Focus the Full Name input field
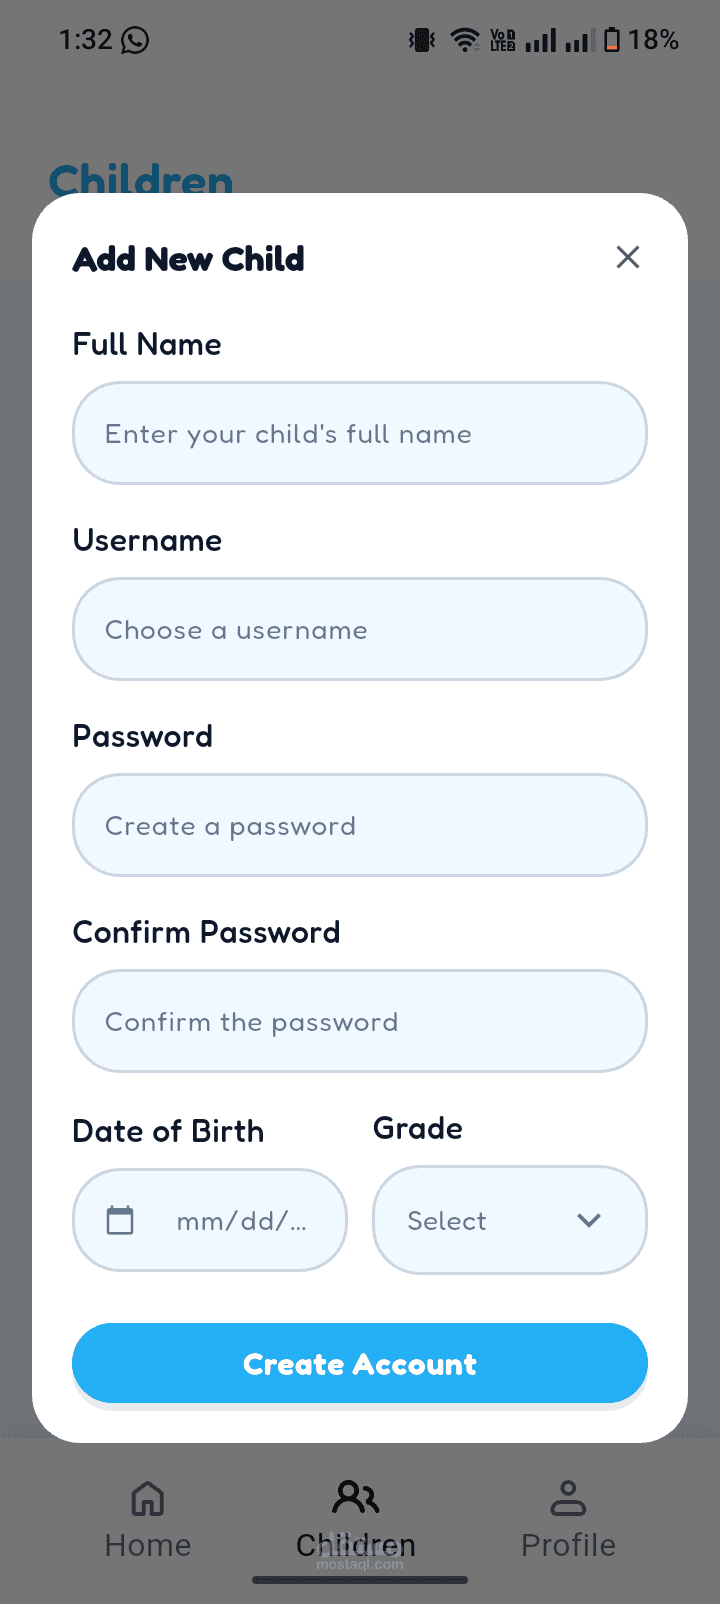The width and height of the screenshot is (720, 1604). point(360,434)
